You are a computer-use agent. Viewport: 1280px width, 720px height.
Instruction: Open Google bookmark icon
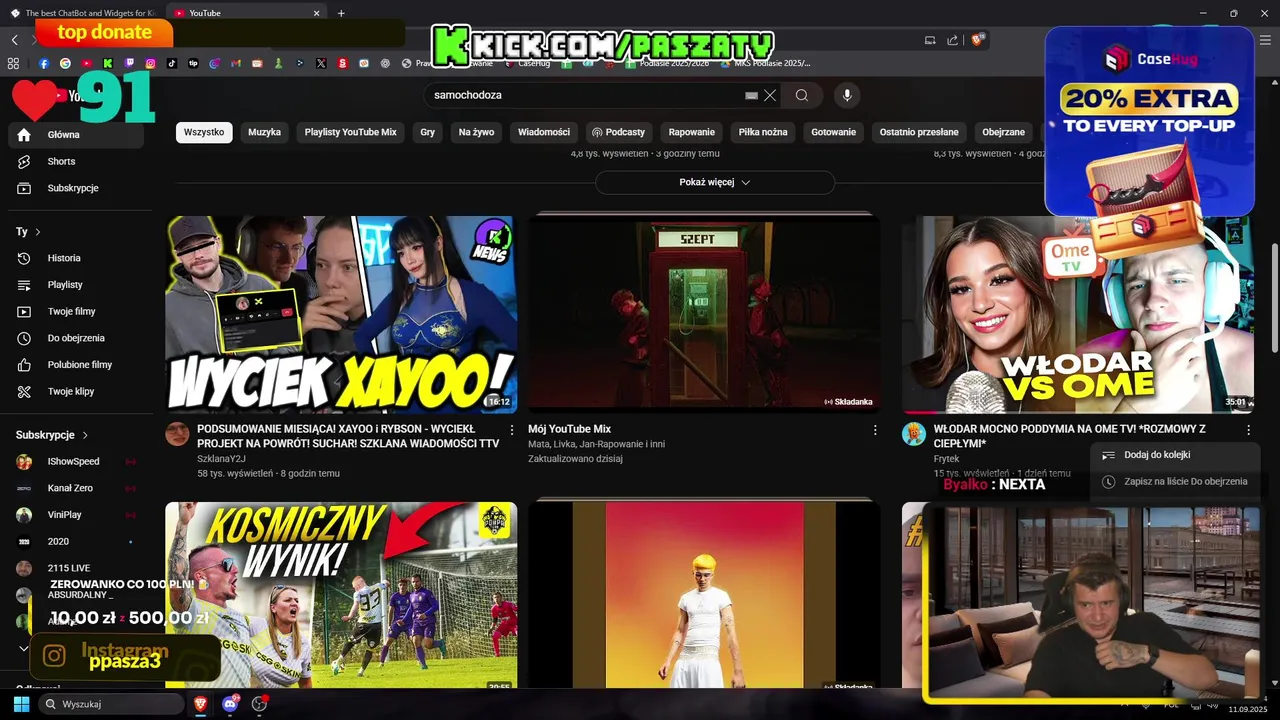click(65, 63)
